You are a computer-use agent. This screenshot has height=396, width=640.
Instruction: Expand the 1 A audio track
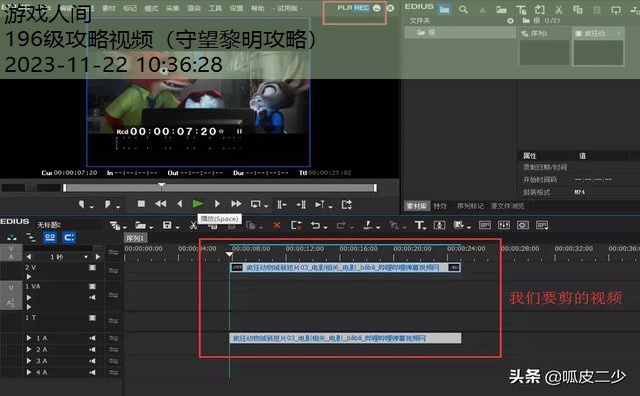click(29, 338)
